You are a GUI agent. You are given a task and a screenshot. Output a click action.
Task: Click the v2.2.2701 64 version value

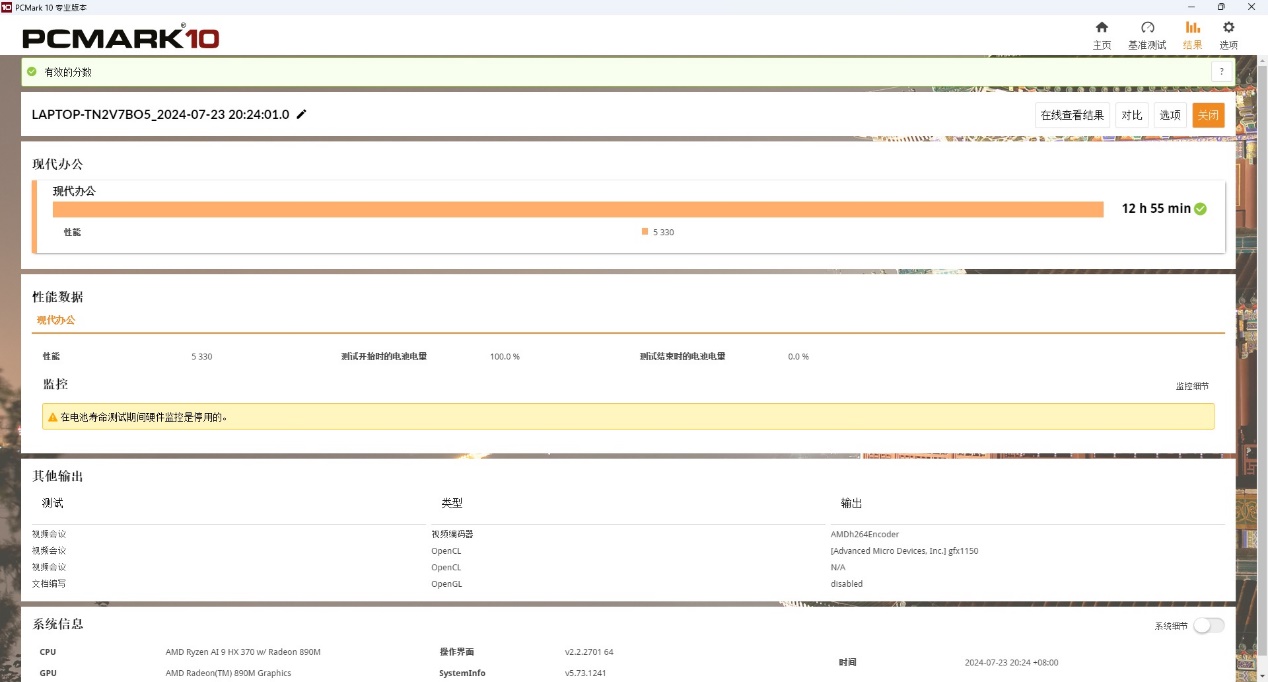(x=589, y=652)
